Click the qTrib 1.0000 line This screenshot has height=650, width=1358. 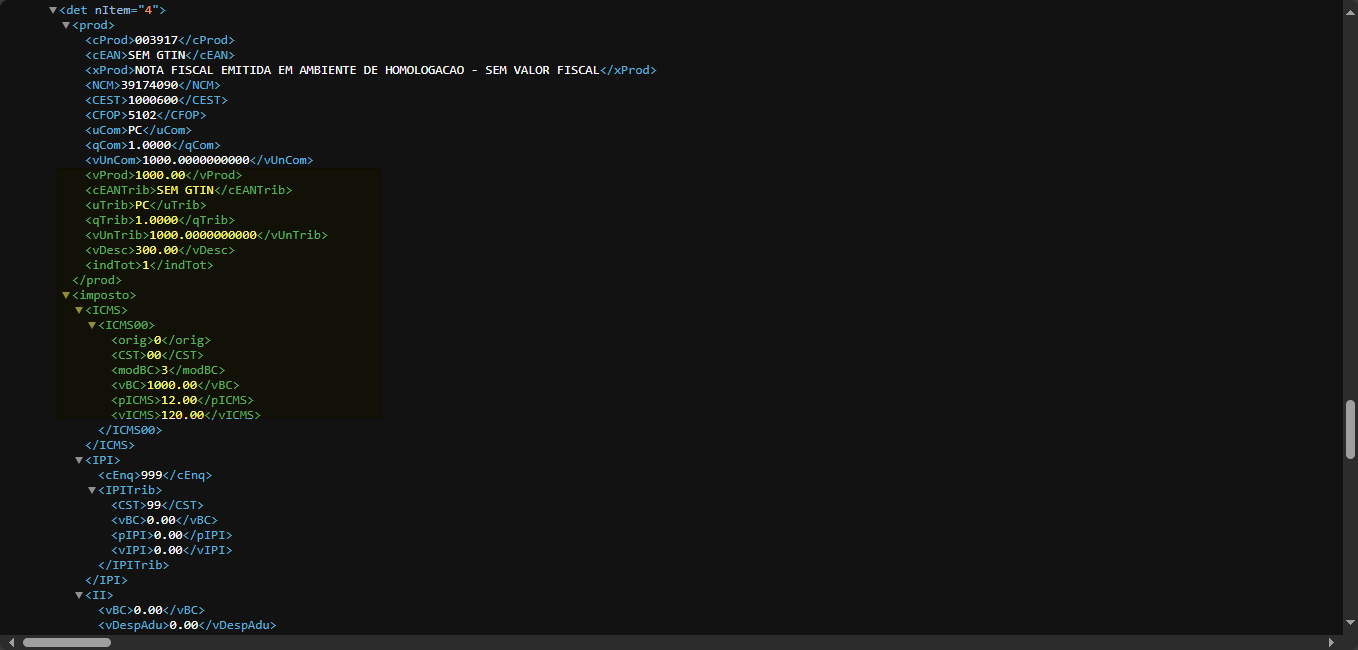(160, 220)
